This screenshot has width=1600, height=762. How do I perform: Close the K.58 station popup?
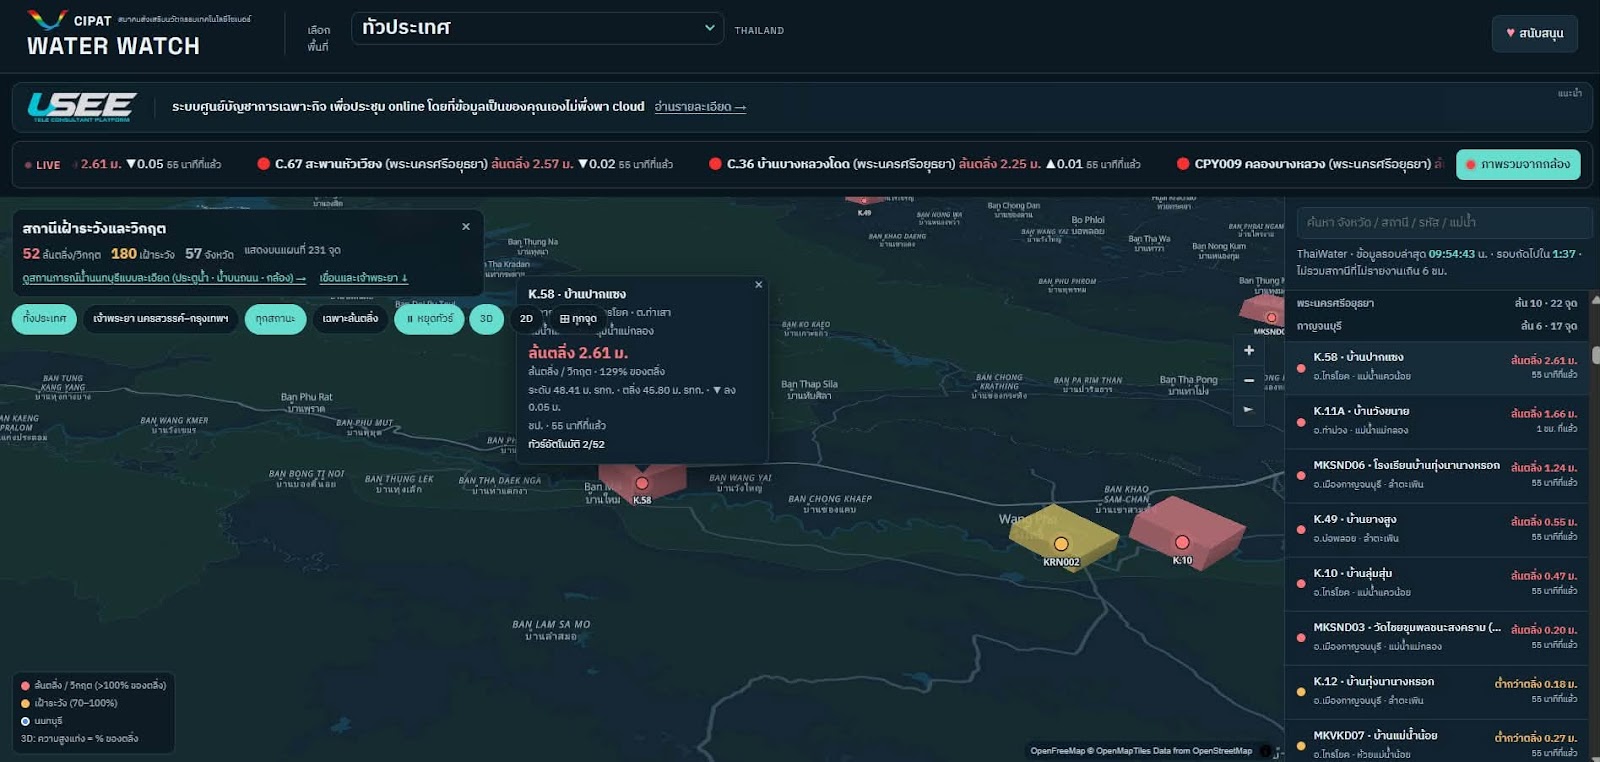pyautogui.click(x=758, y=285)
